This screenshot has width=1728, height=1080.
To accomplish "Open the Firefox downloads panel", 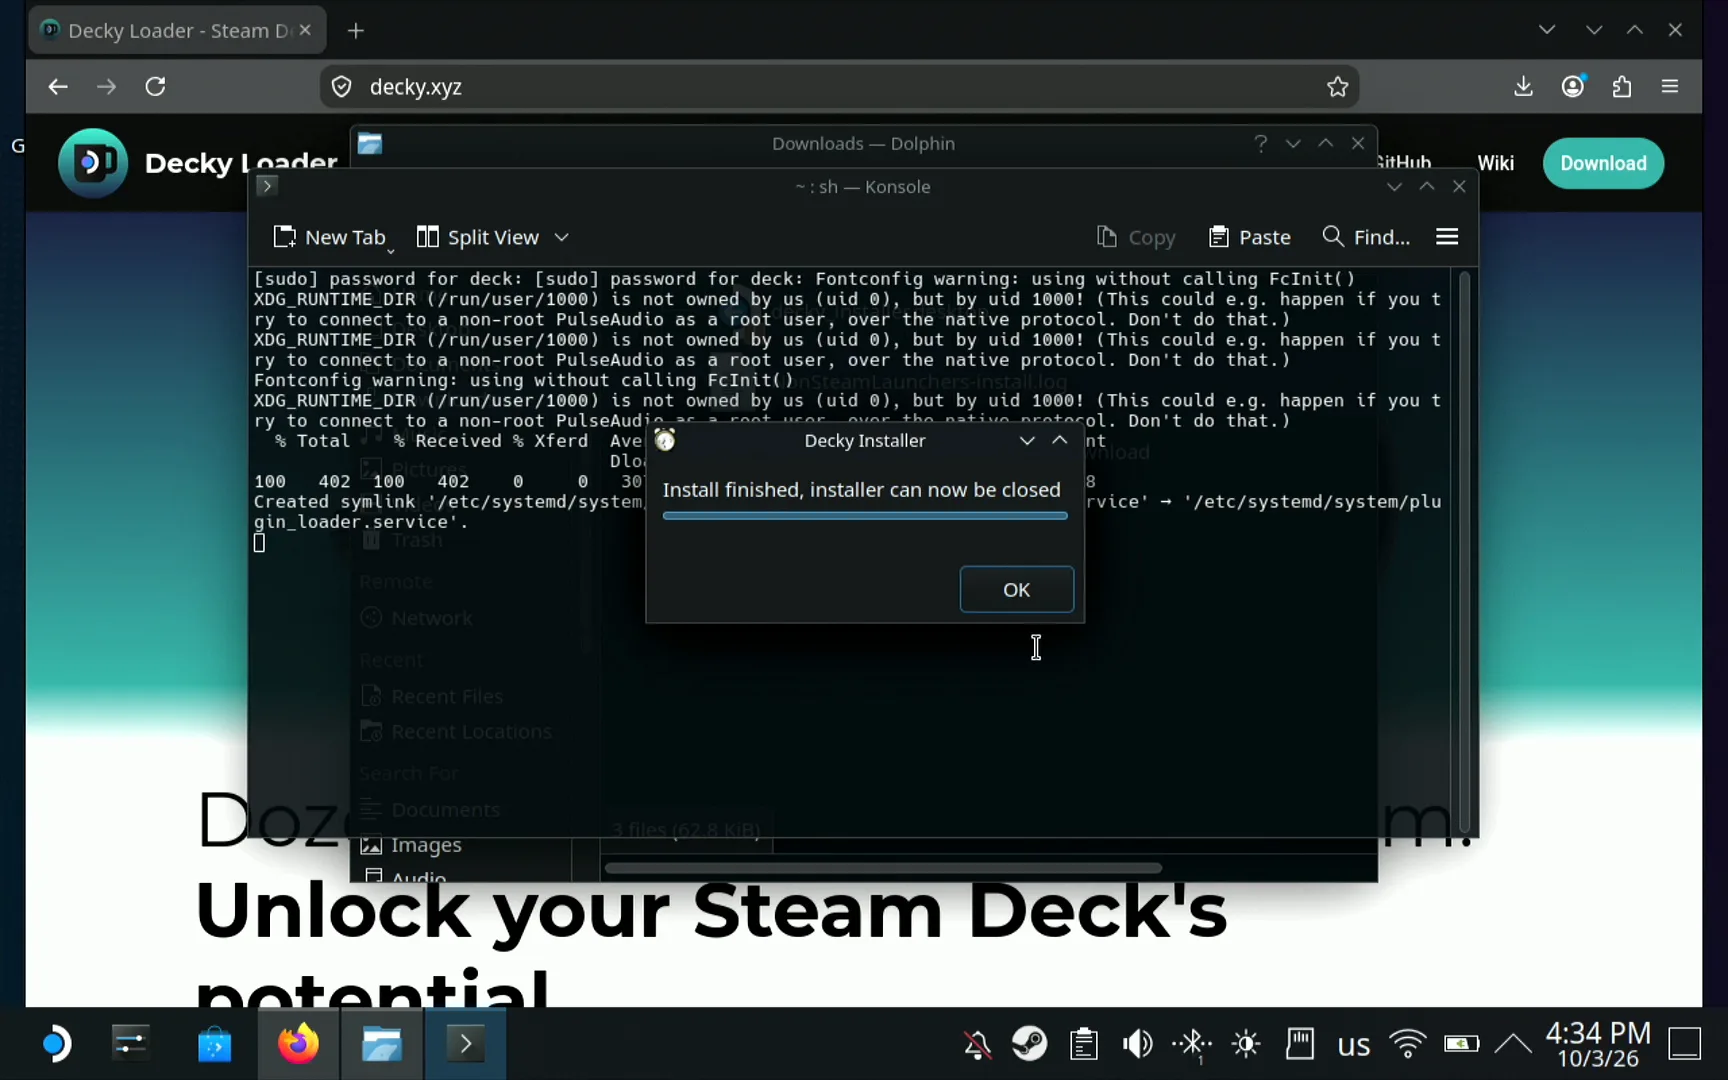I will point(1523,87).
